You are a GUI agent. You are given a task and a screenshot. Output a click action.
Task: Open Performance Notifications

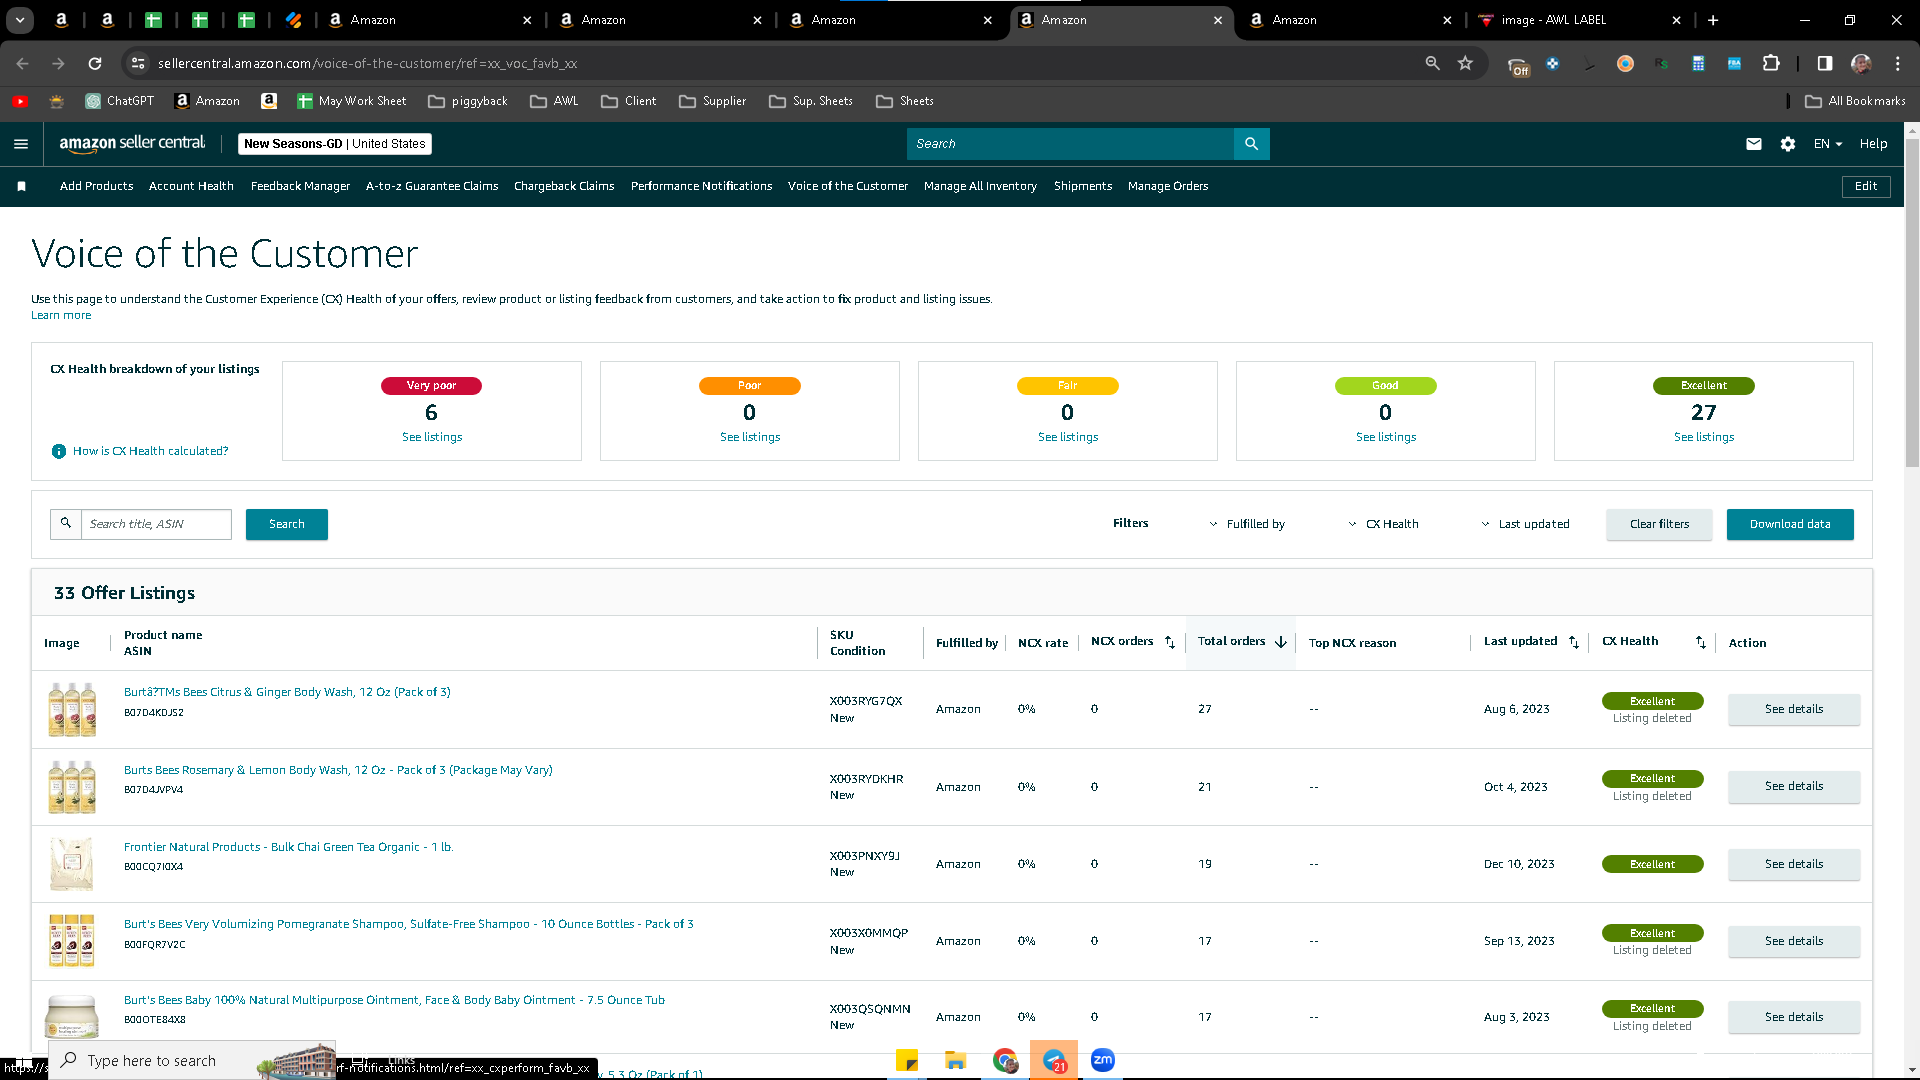(x=701, y=186)
